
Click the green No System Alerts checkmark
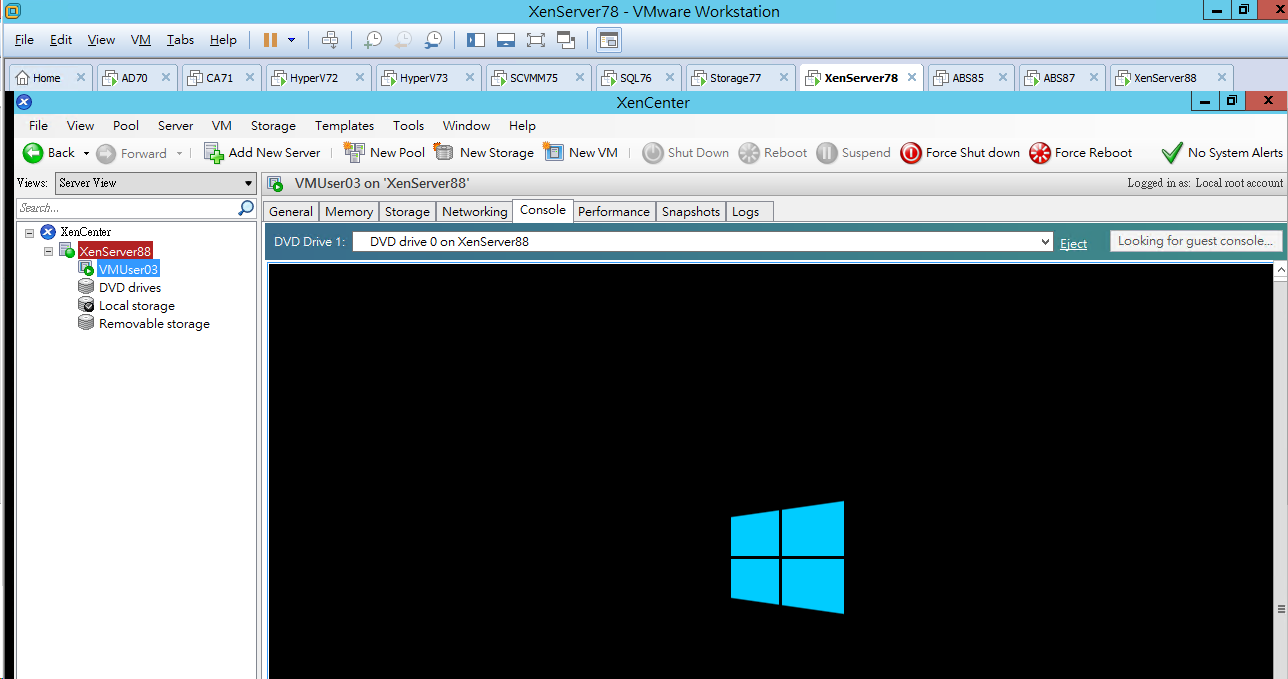click(1172, 153)
